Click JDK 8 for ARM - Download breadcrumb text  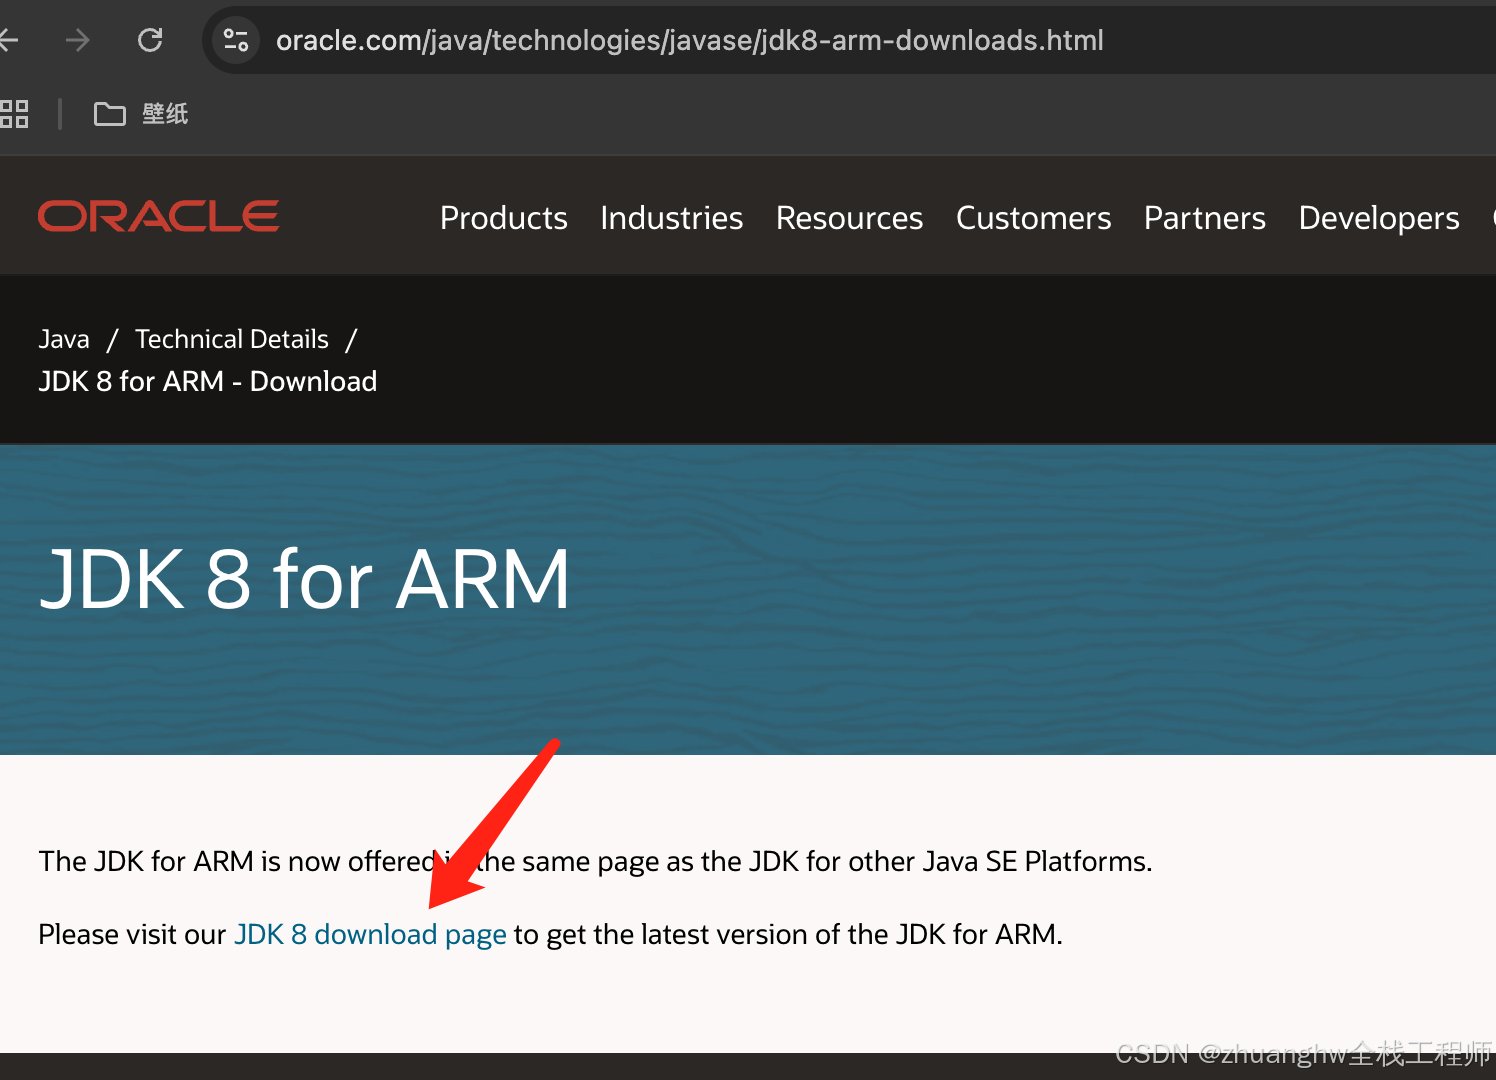point(208,381)
